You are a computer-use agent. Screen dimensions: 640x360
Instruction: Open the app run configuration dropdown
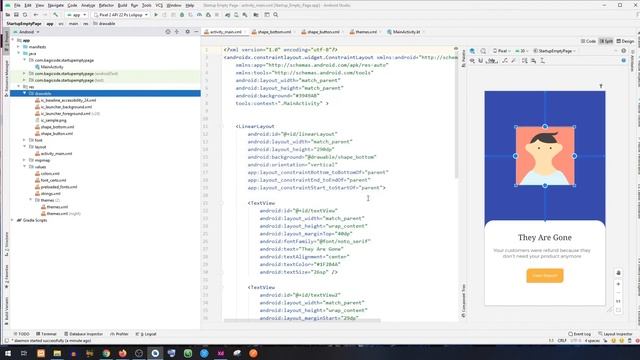point(76,15)
